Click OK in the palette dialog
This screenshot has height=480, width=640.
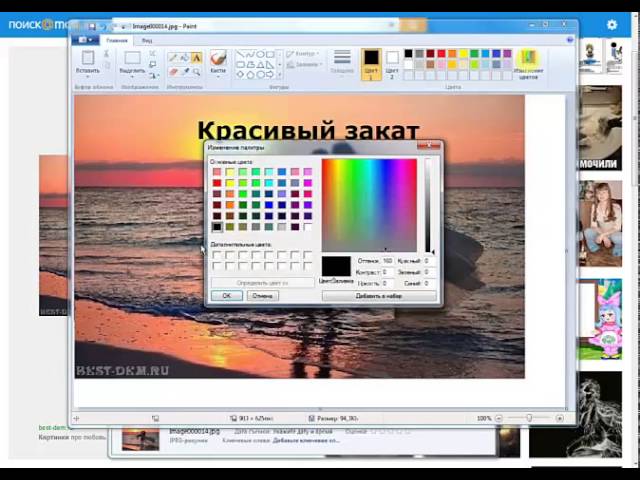[x=227, y=296]
